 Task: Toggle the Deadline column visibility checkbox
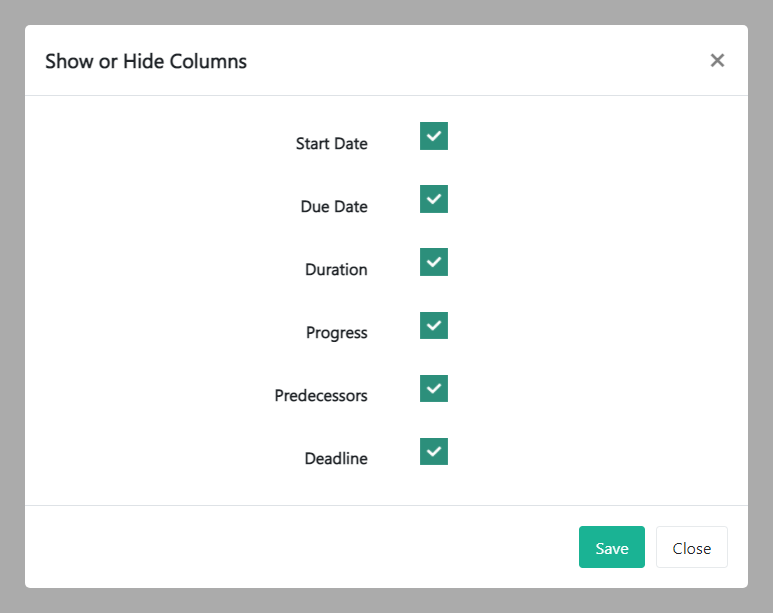tap(433, 451)
